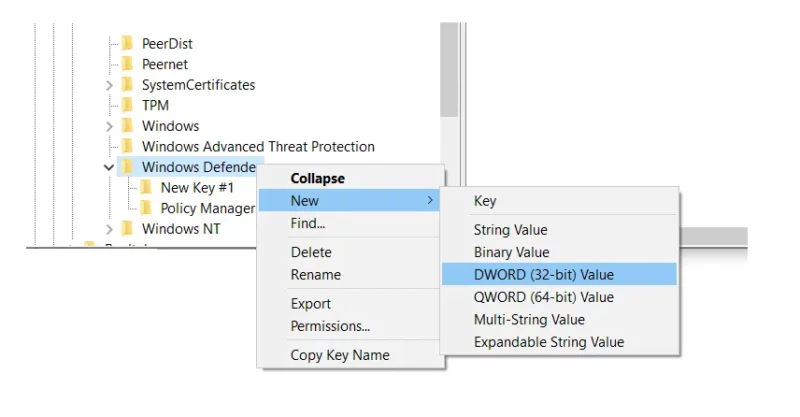Select the TPM folder icon

(x=127, y=105)
